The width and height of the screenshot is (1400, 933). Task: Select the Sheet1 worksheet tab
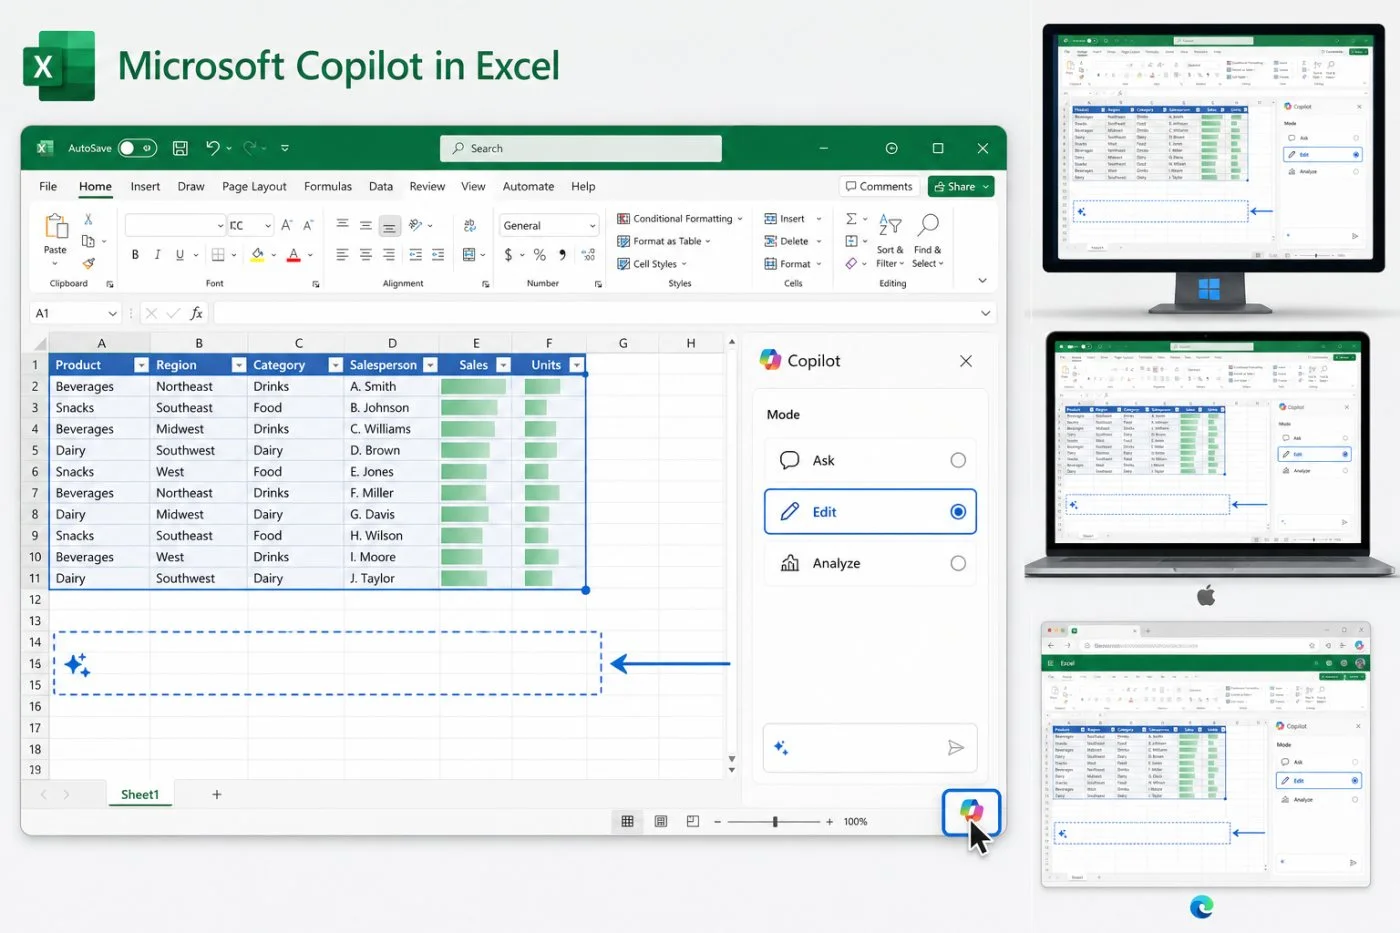(x=140, y=794)
